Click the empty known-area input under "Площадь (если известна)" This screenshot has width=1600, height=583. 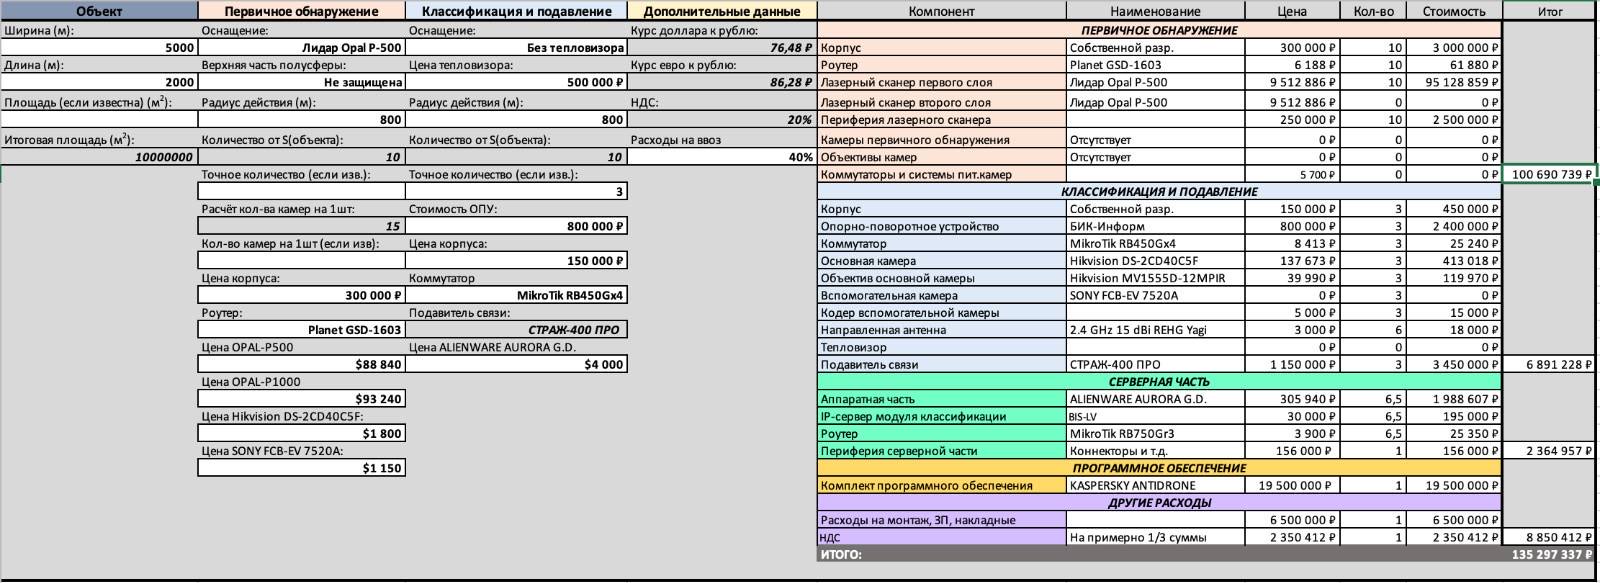click(x=99, y=119)
